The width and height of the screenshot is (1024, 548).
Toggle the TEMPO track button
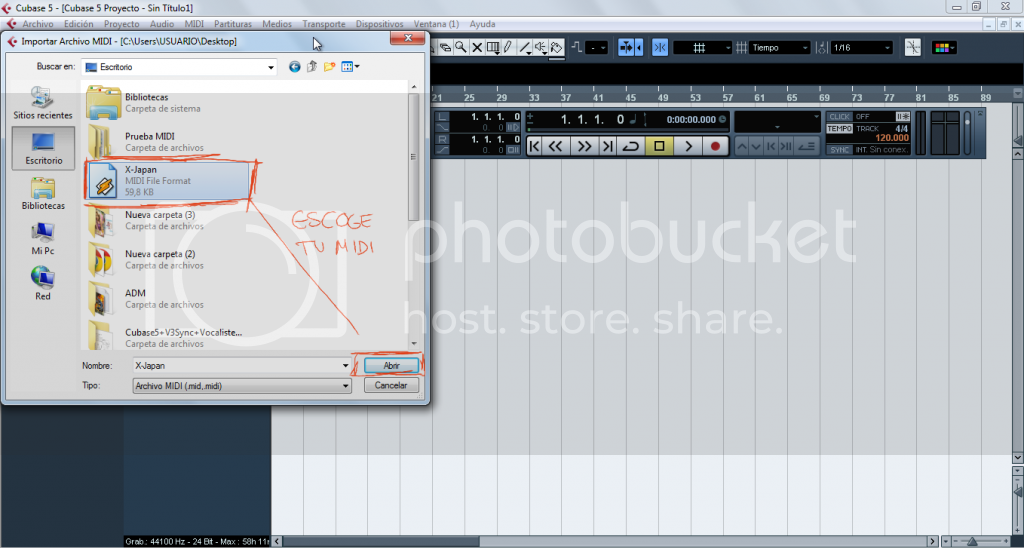[839, 129]
